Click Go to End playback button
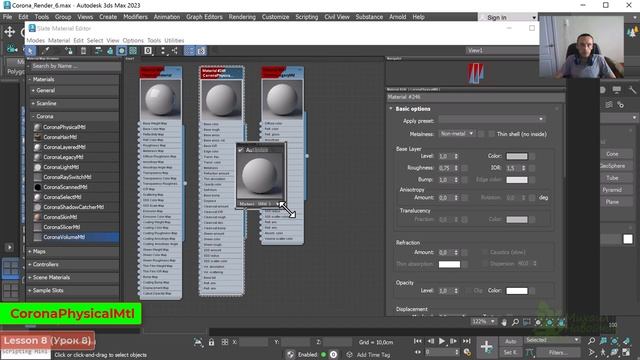Viewport: 640px width, 360px height. coord(467,341)
